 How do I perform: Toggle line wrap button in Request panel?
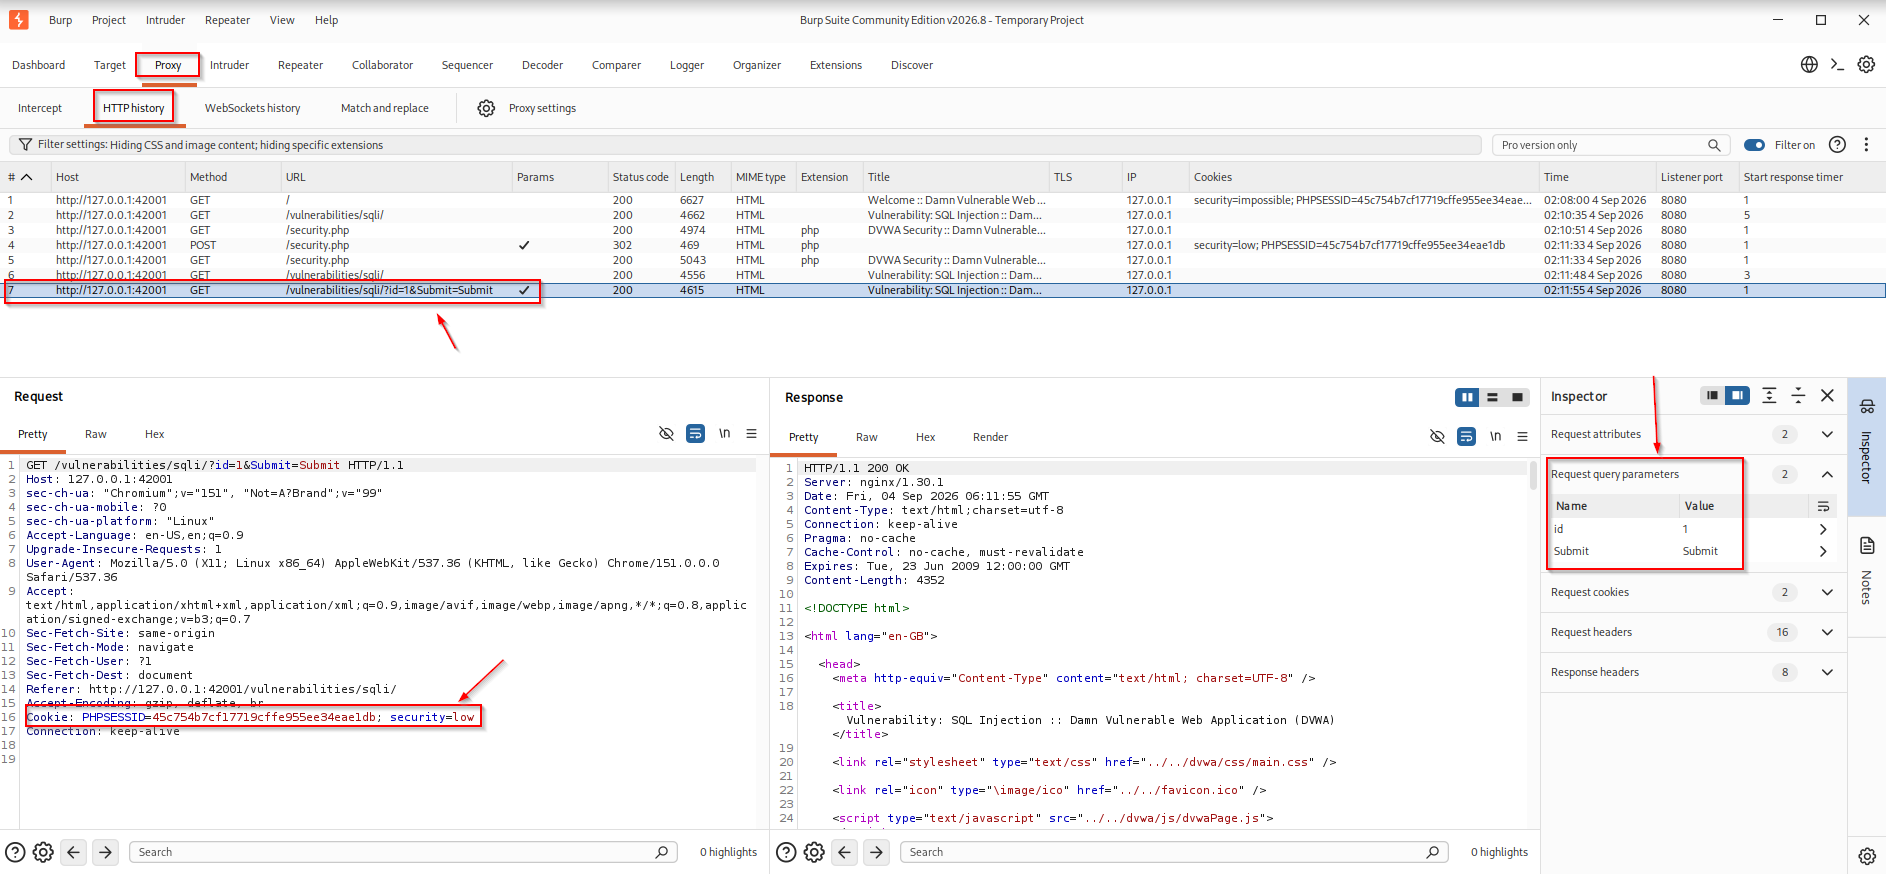[695, 434]
